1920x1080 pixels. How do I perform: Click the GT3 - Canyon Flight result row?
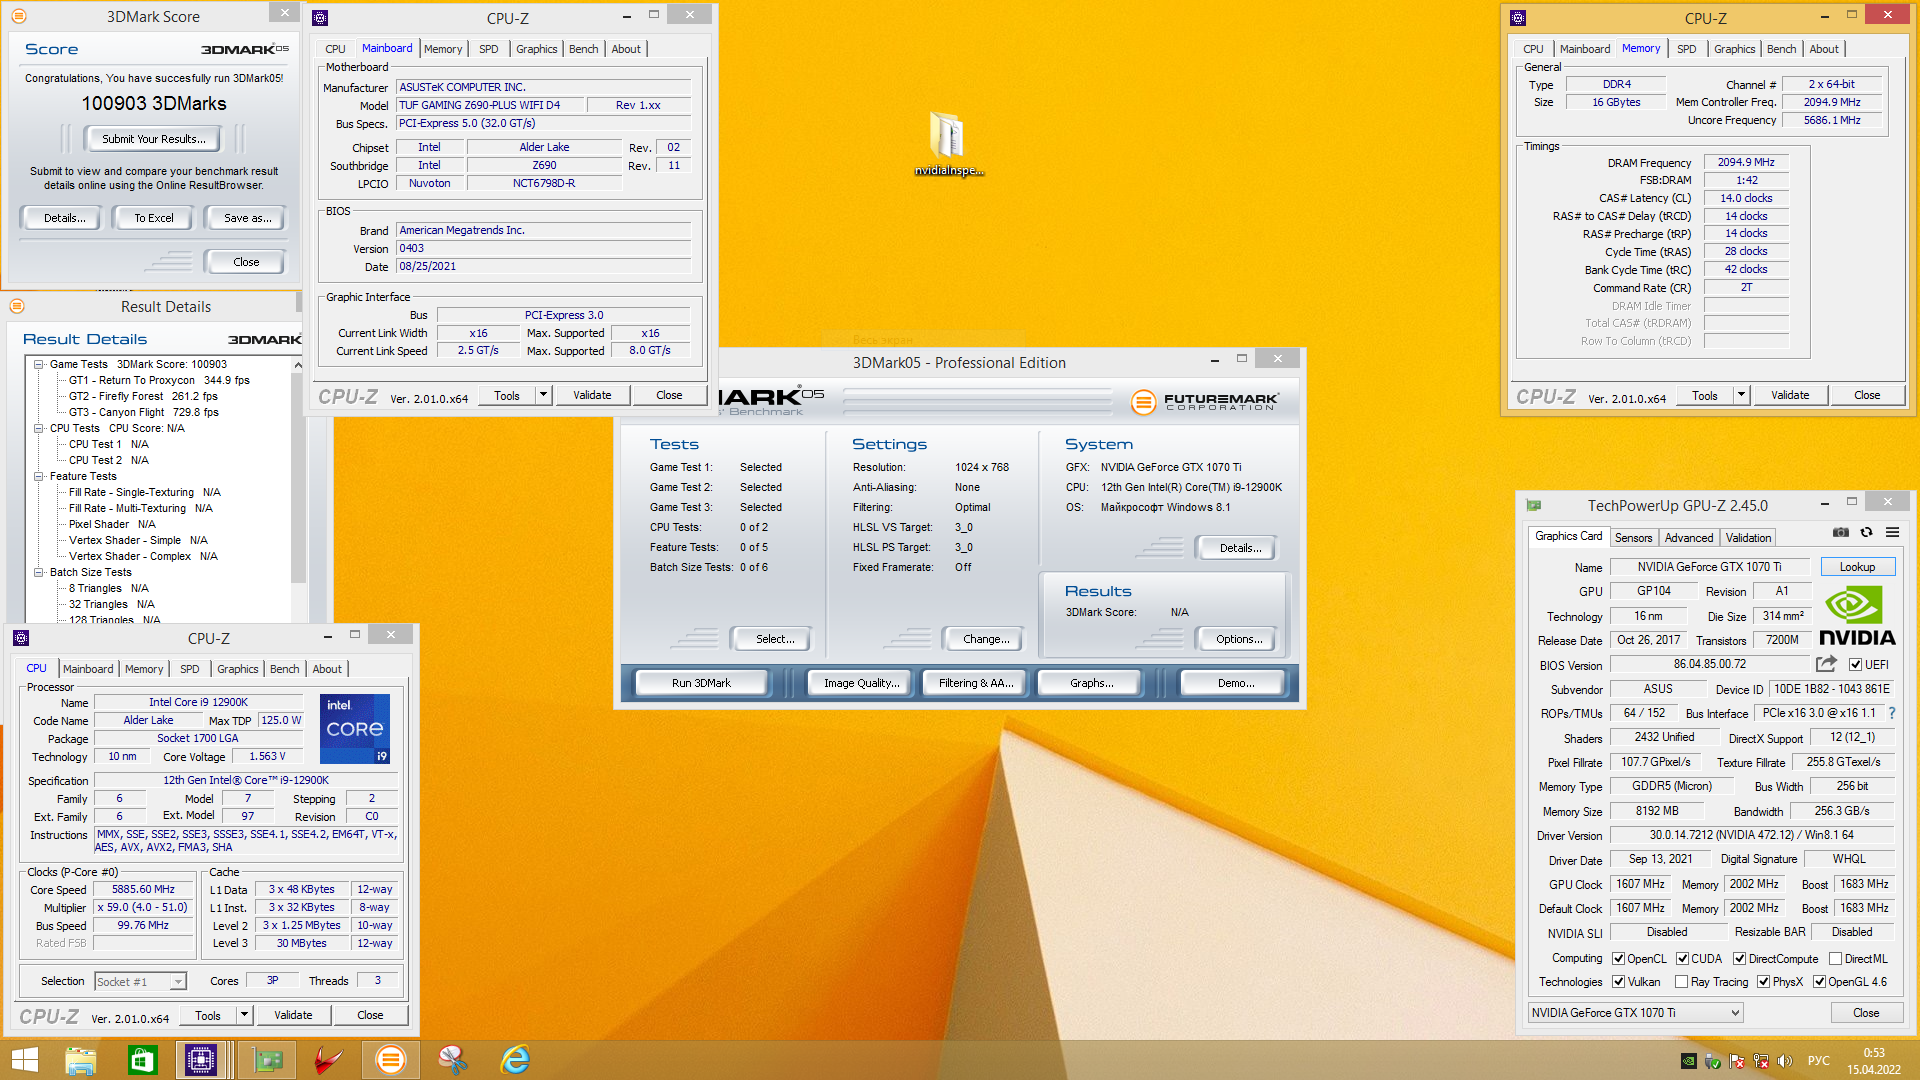(143, 412)
